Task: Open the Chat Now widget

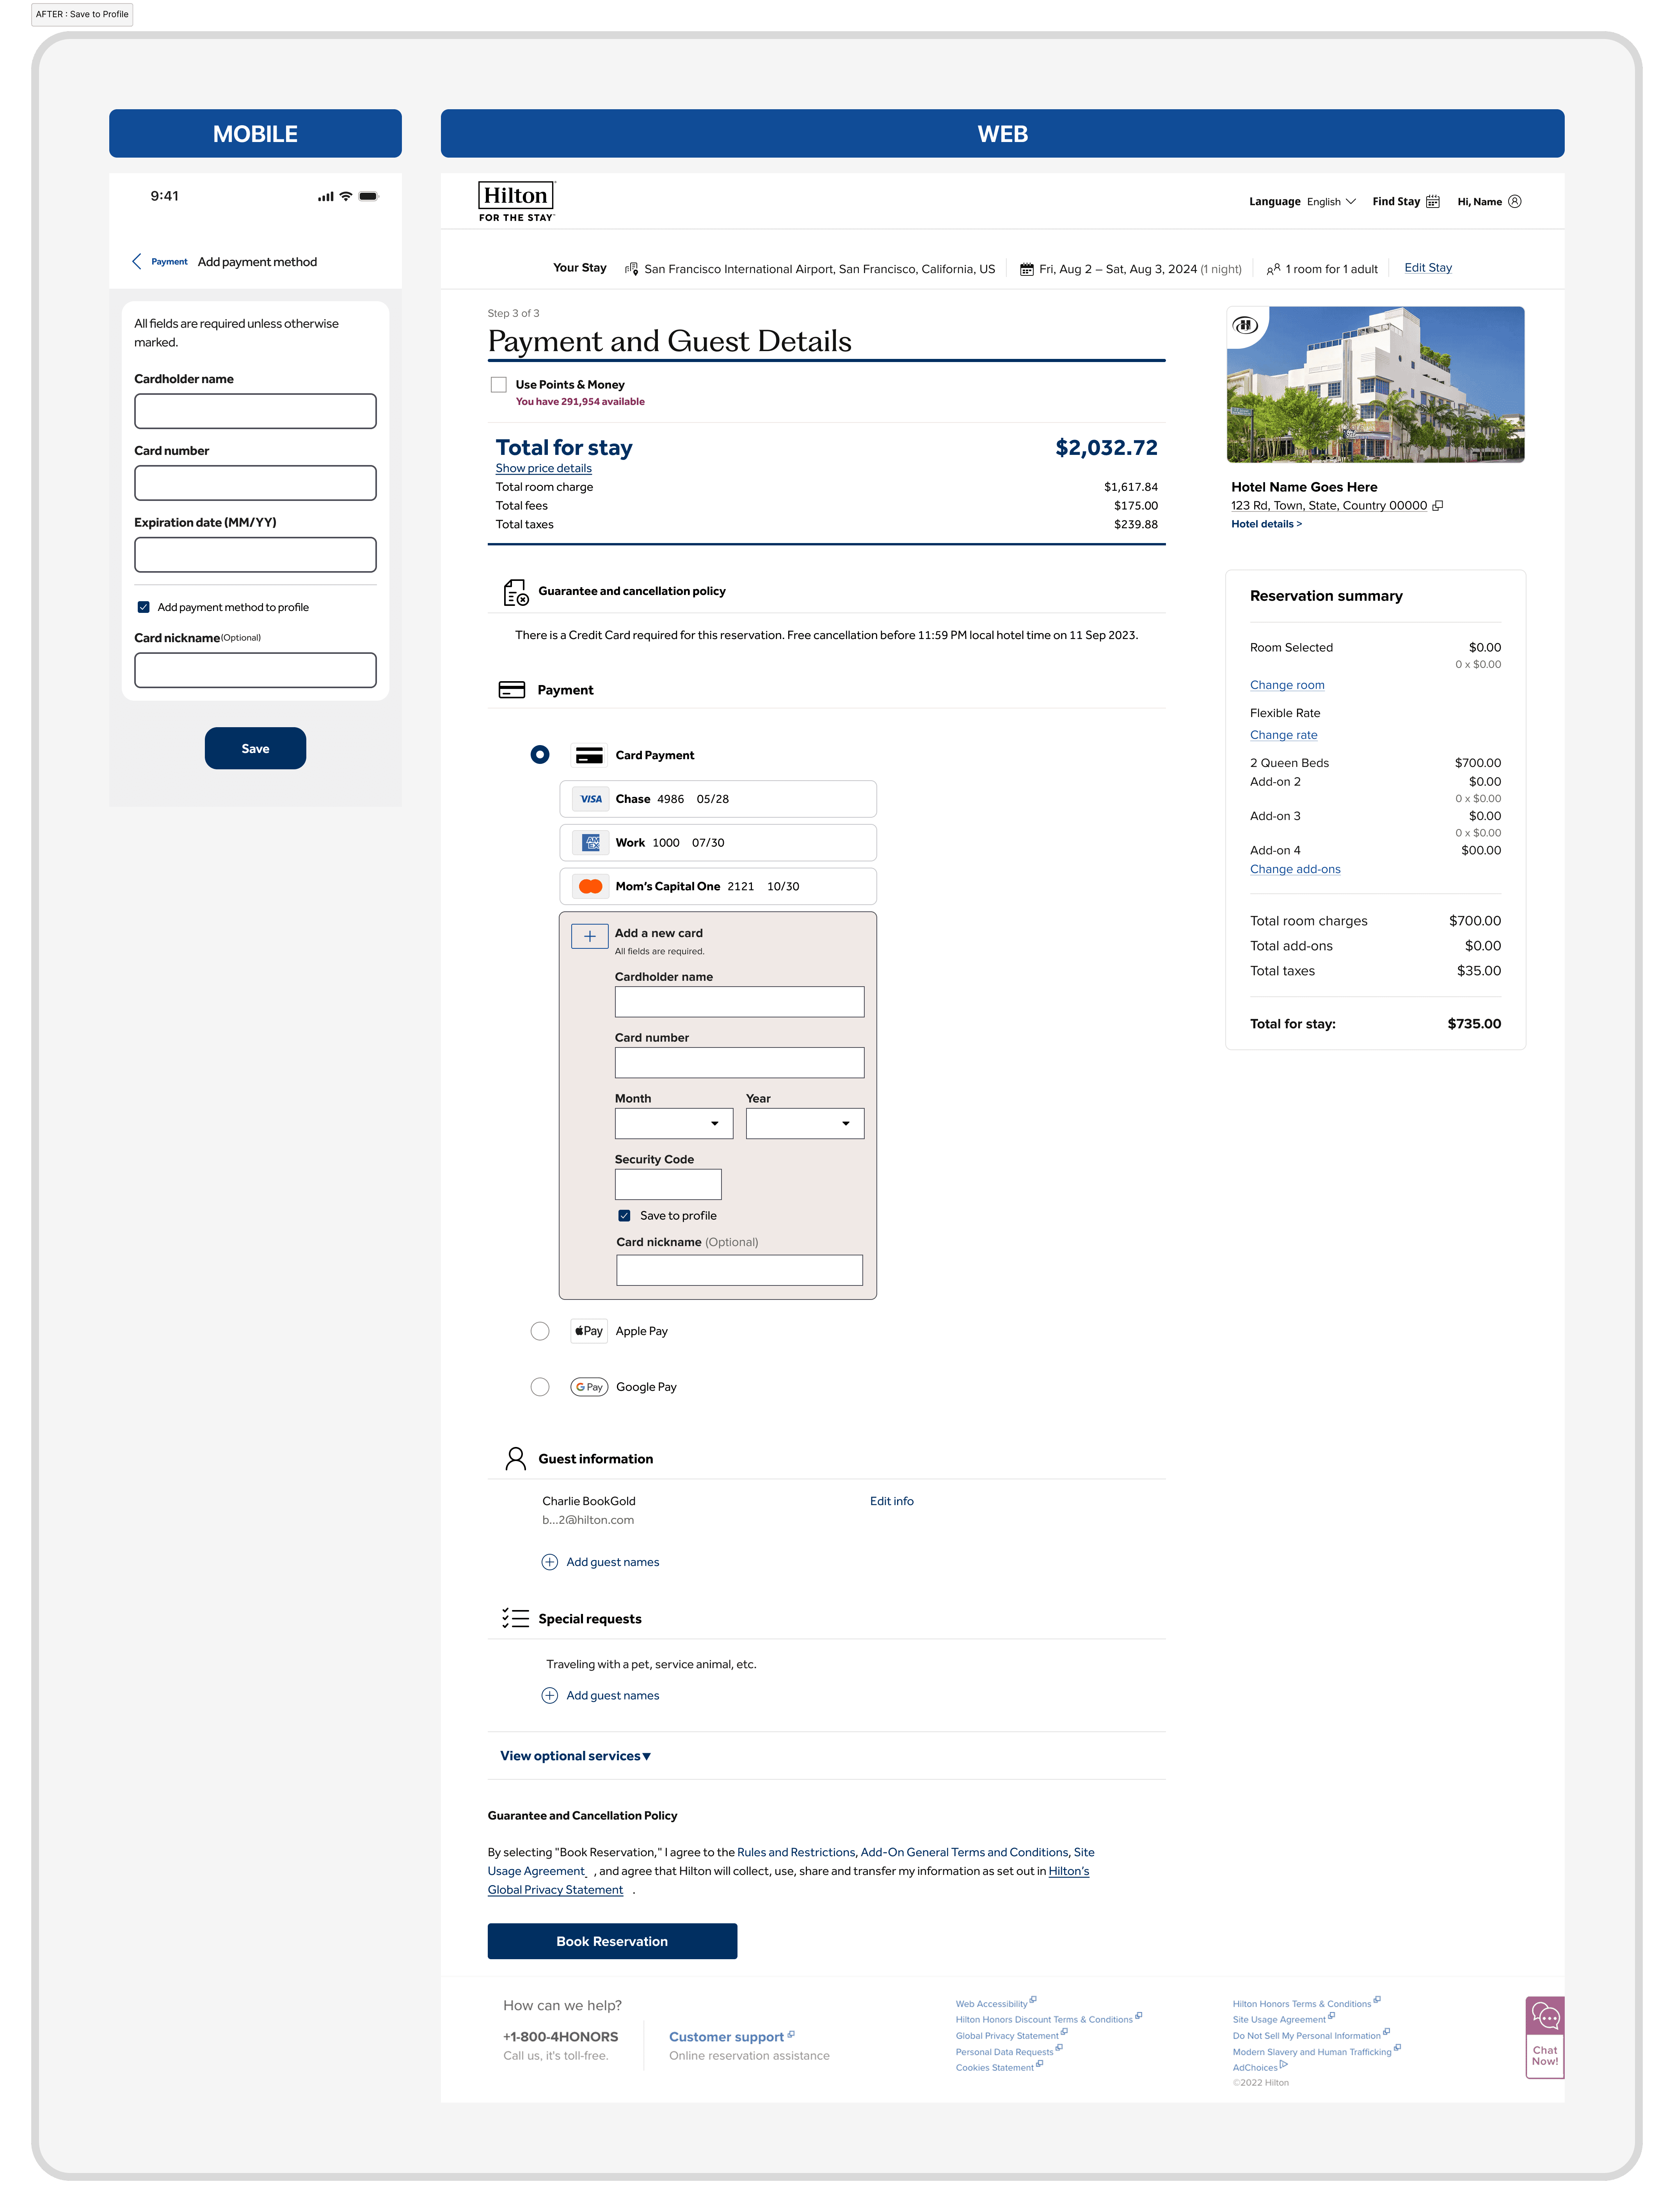Action: (1544, 2037)
